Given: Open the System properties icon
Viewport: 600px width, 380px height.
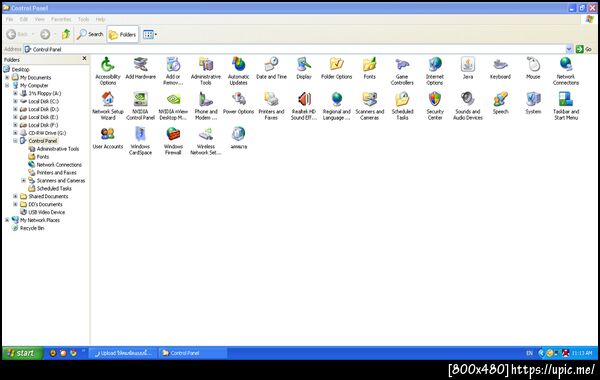Looking at the screenshot, I should [533, 103].
